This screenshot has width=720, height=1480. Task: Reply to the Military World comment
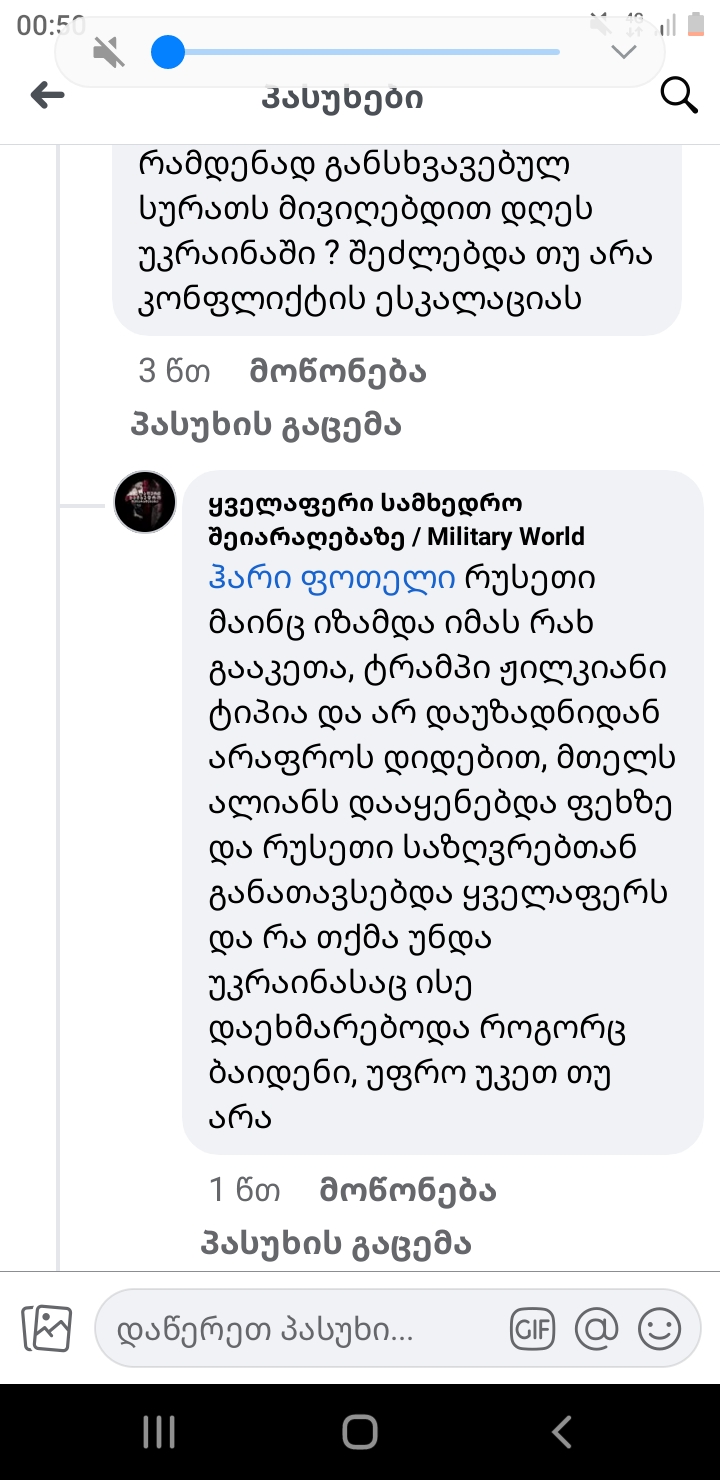(336, 1244)
